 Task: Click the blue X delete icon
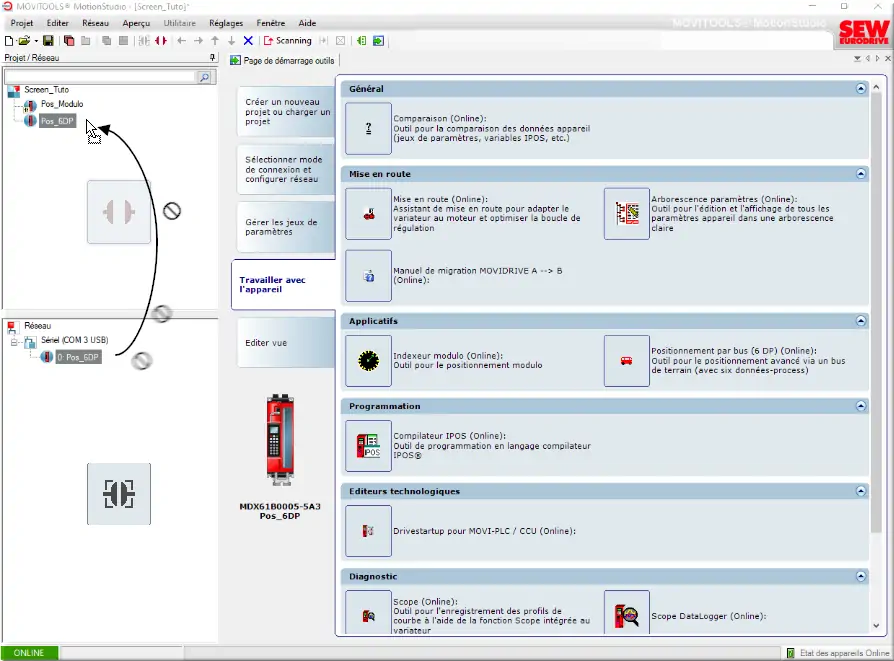(248, 41)
